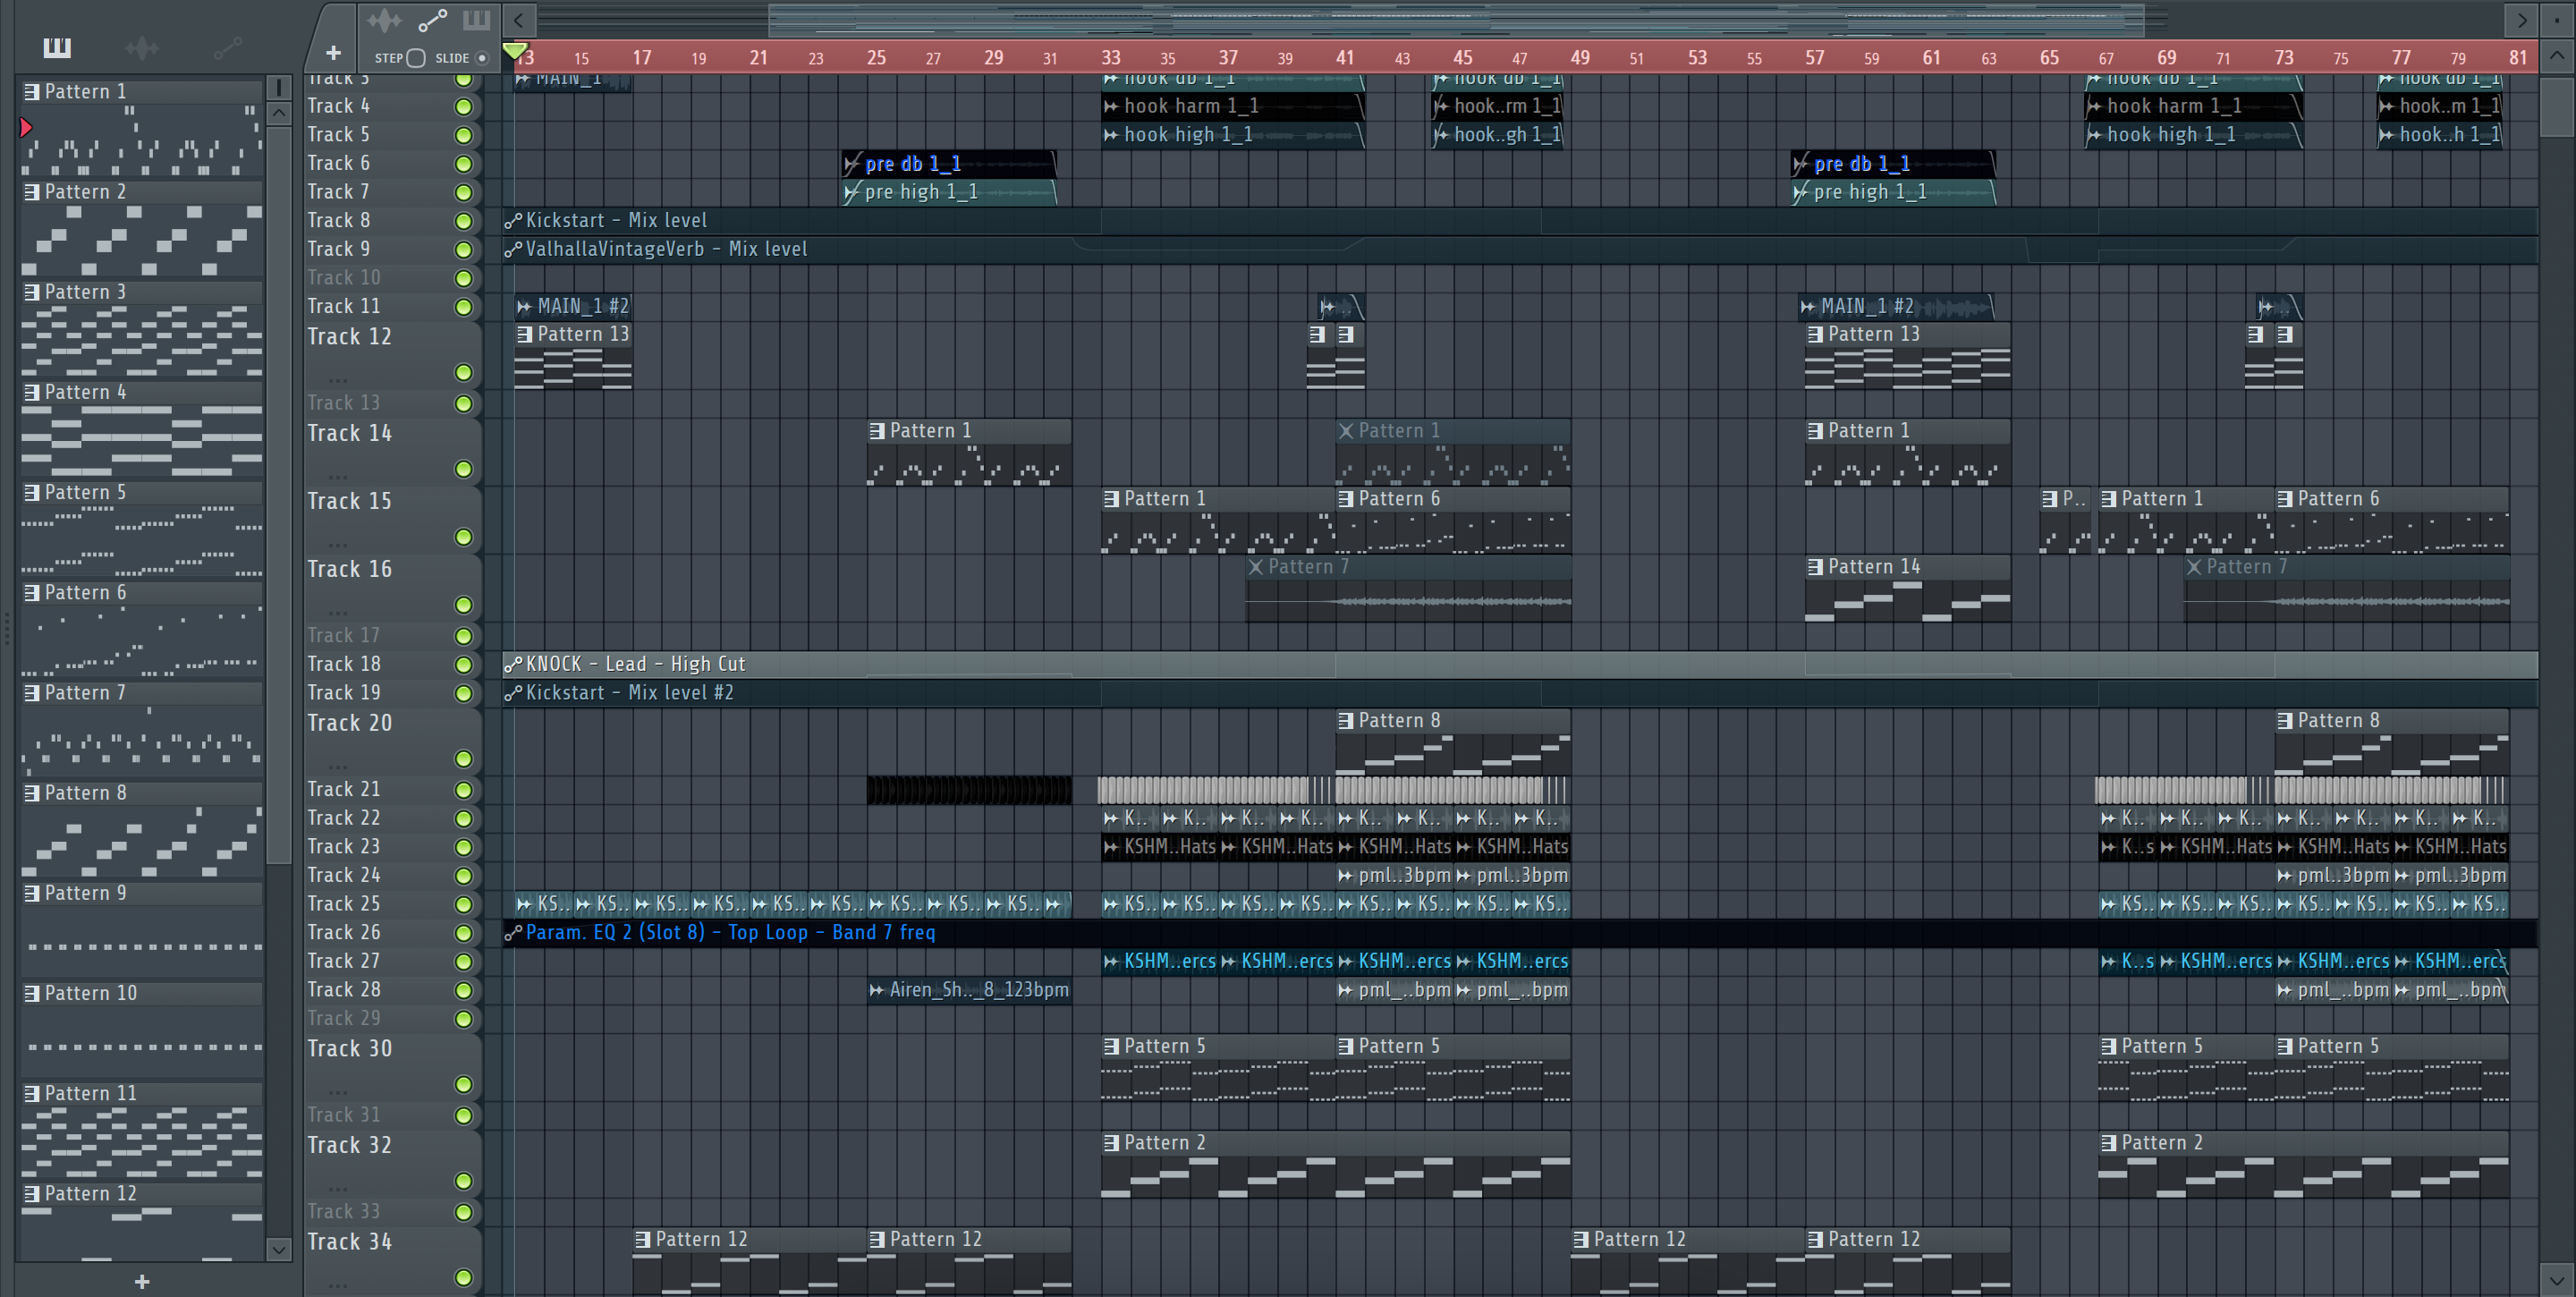Image resolution: width=2576 pixels, height=1297 pixels.
Task: Add a new pattern with the picker plus button
Action: 142,1281
